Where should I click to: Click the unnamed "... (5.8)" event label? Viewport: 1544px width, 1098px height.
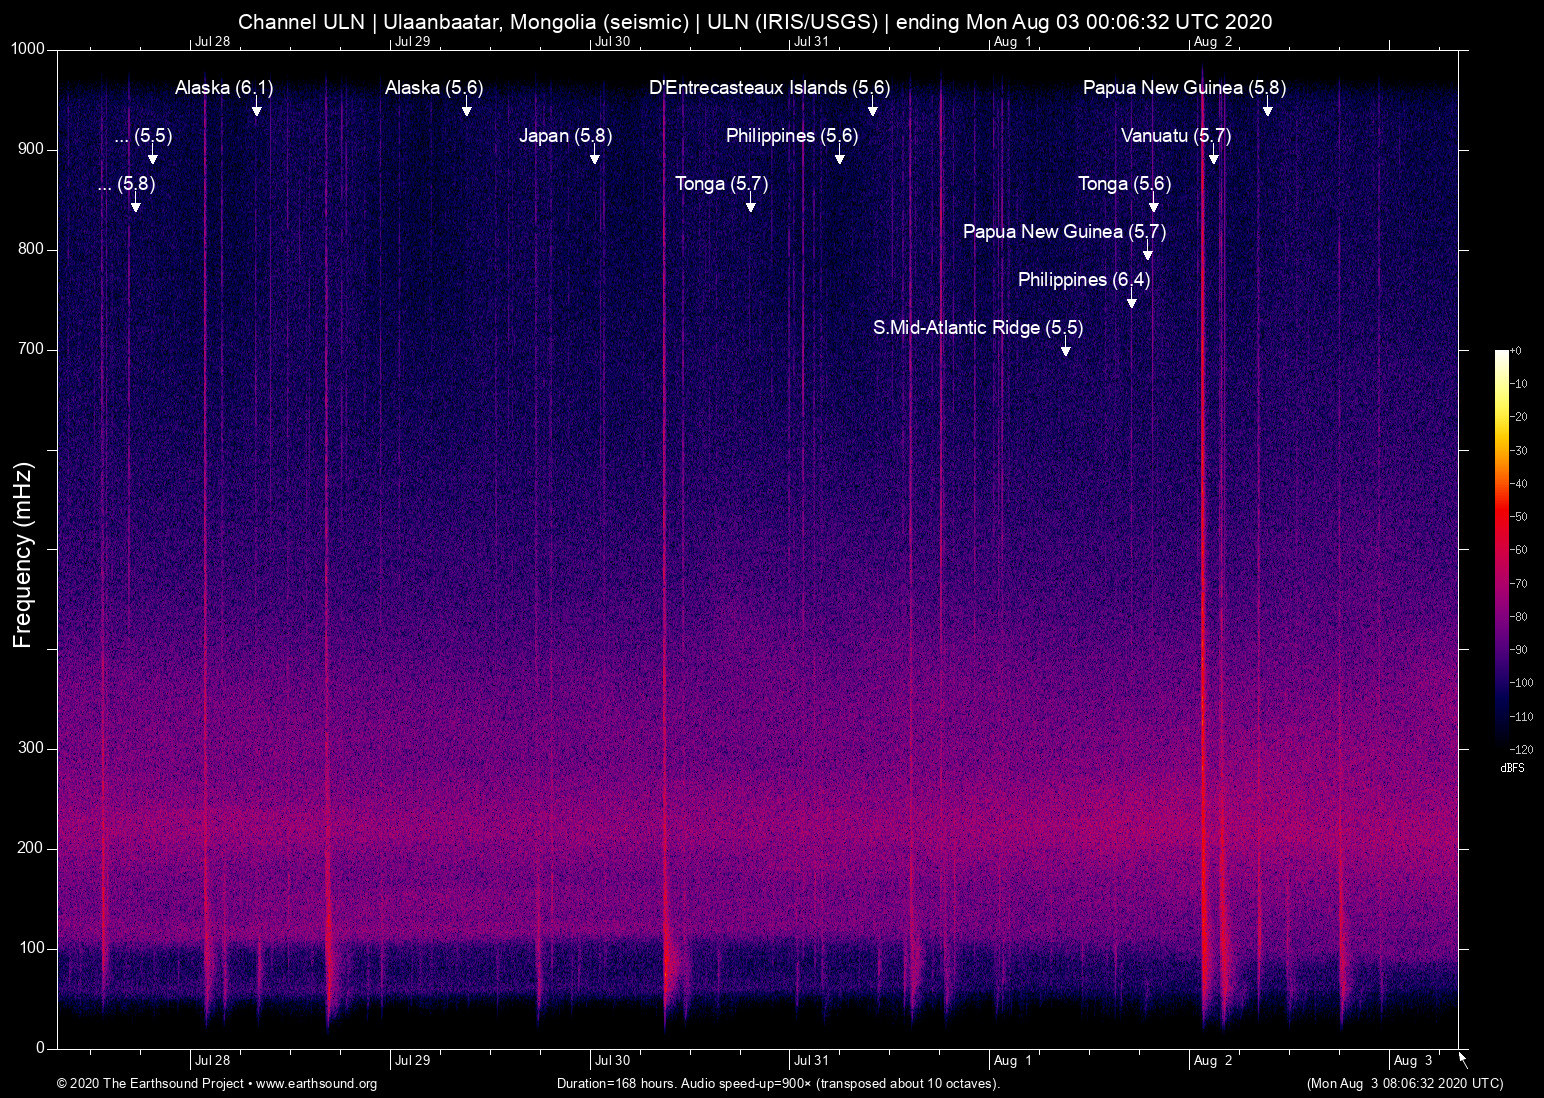tap(126, 184)
